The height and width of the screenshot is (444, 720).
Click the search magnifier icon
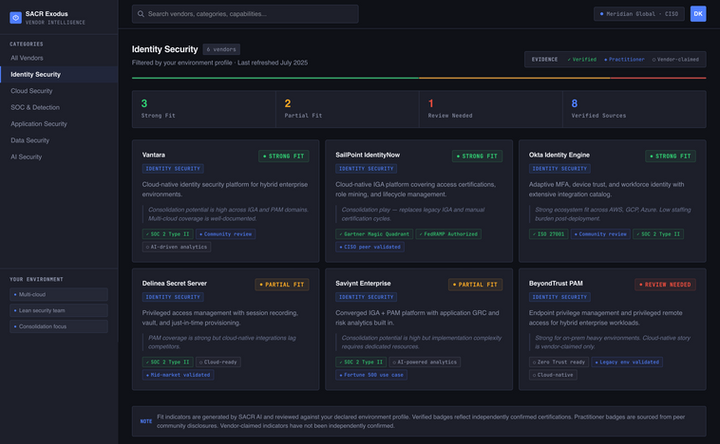[141, 14]
